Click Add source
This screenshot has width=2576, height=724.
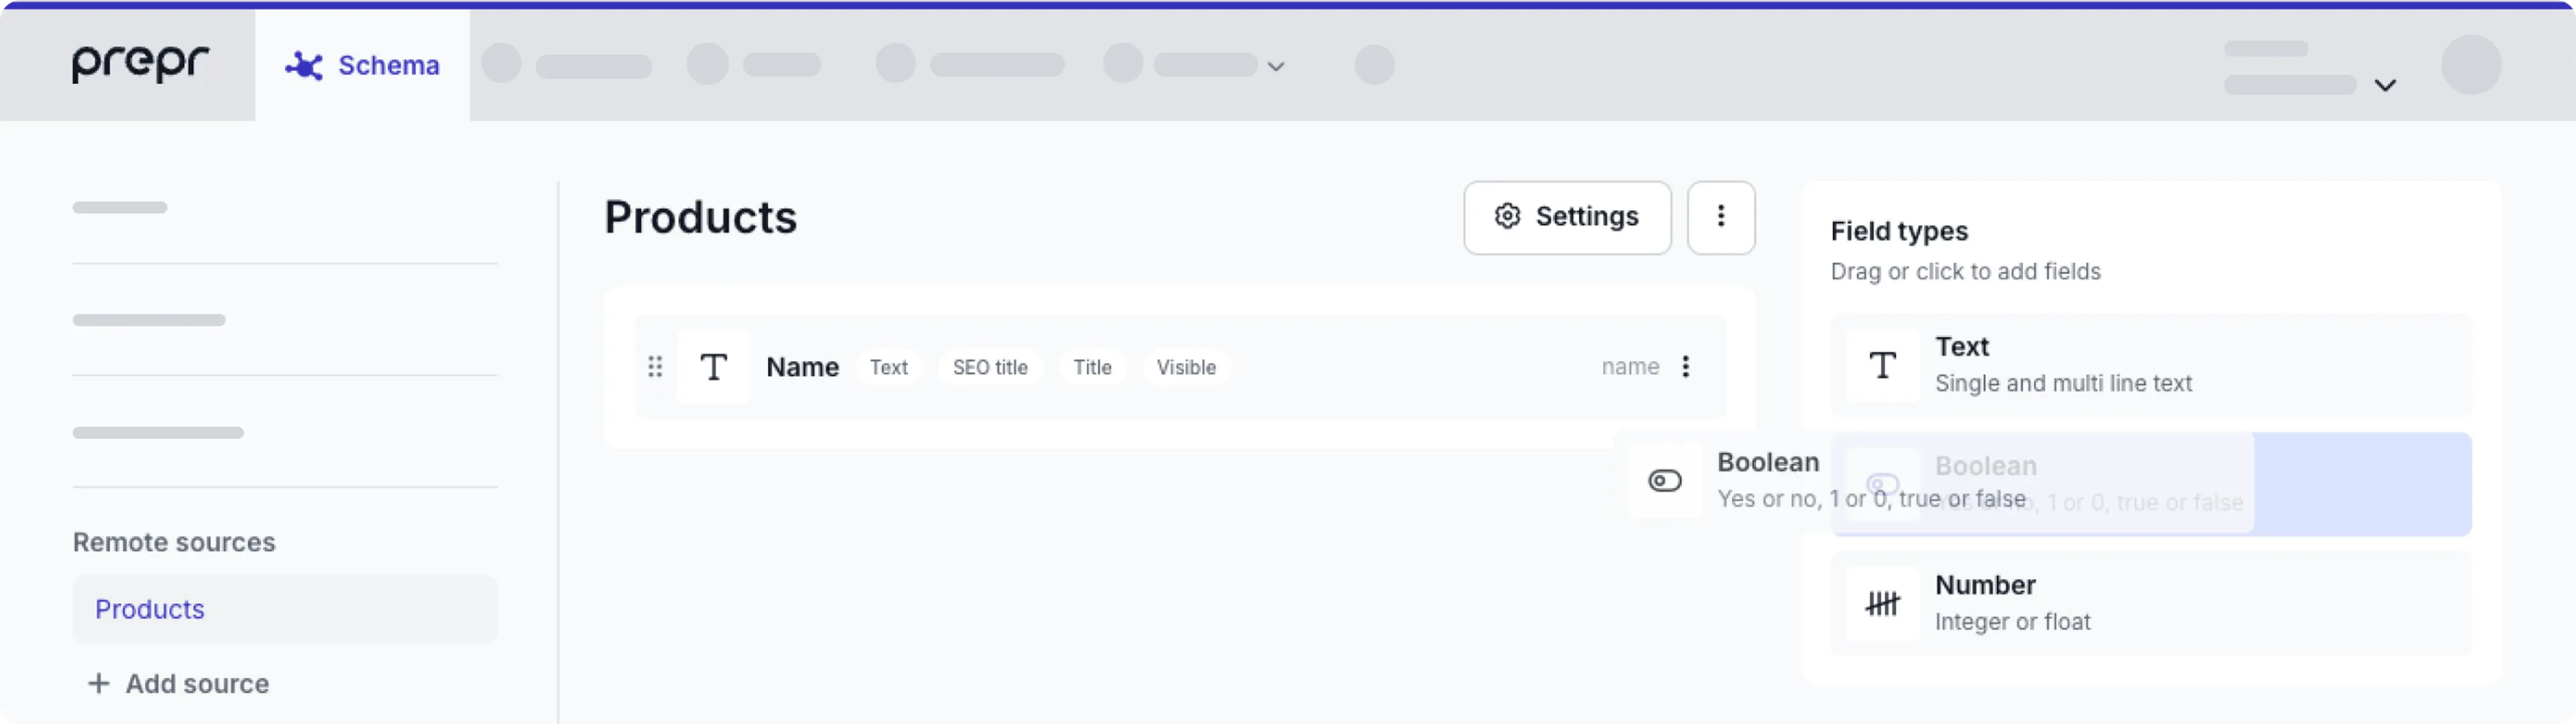179,683
